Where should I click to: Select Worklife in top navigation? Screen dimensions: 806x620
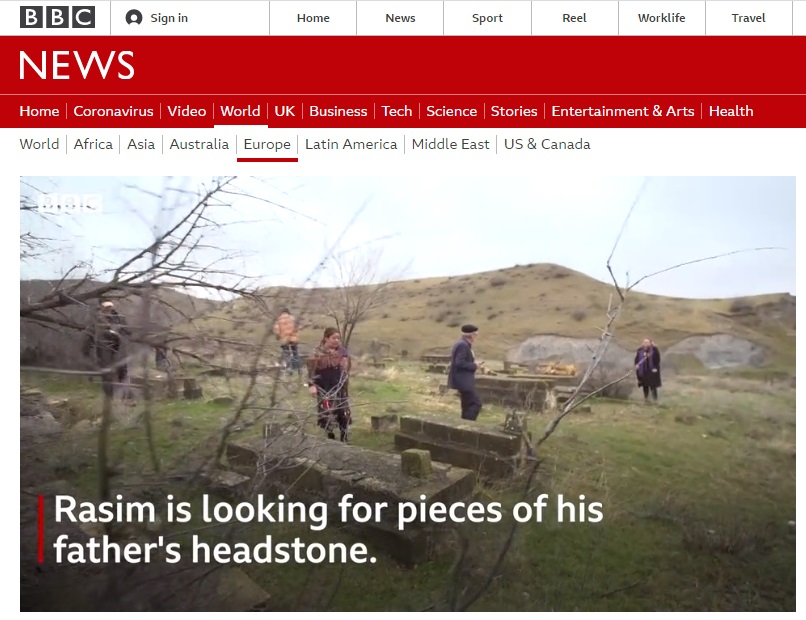[662, 18]
